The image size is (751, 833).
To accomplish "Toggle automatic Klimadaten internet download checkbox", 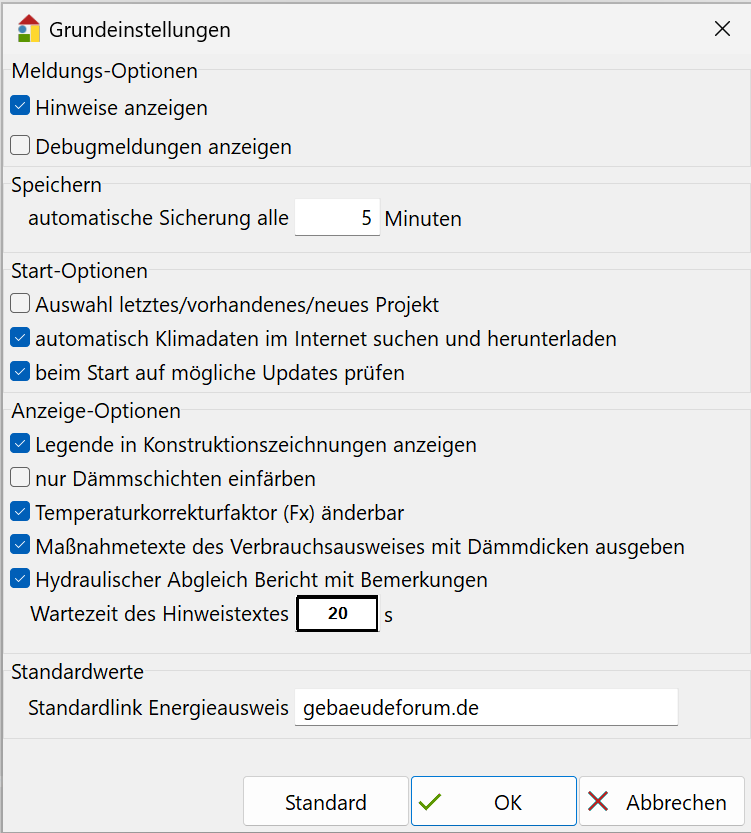I will (x=20, y=338).
